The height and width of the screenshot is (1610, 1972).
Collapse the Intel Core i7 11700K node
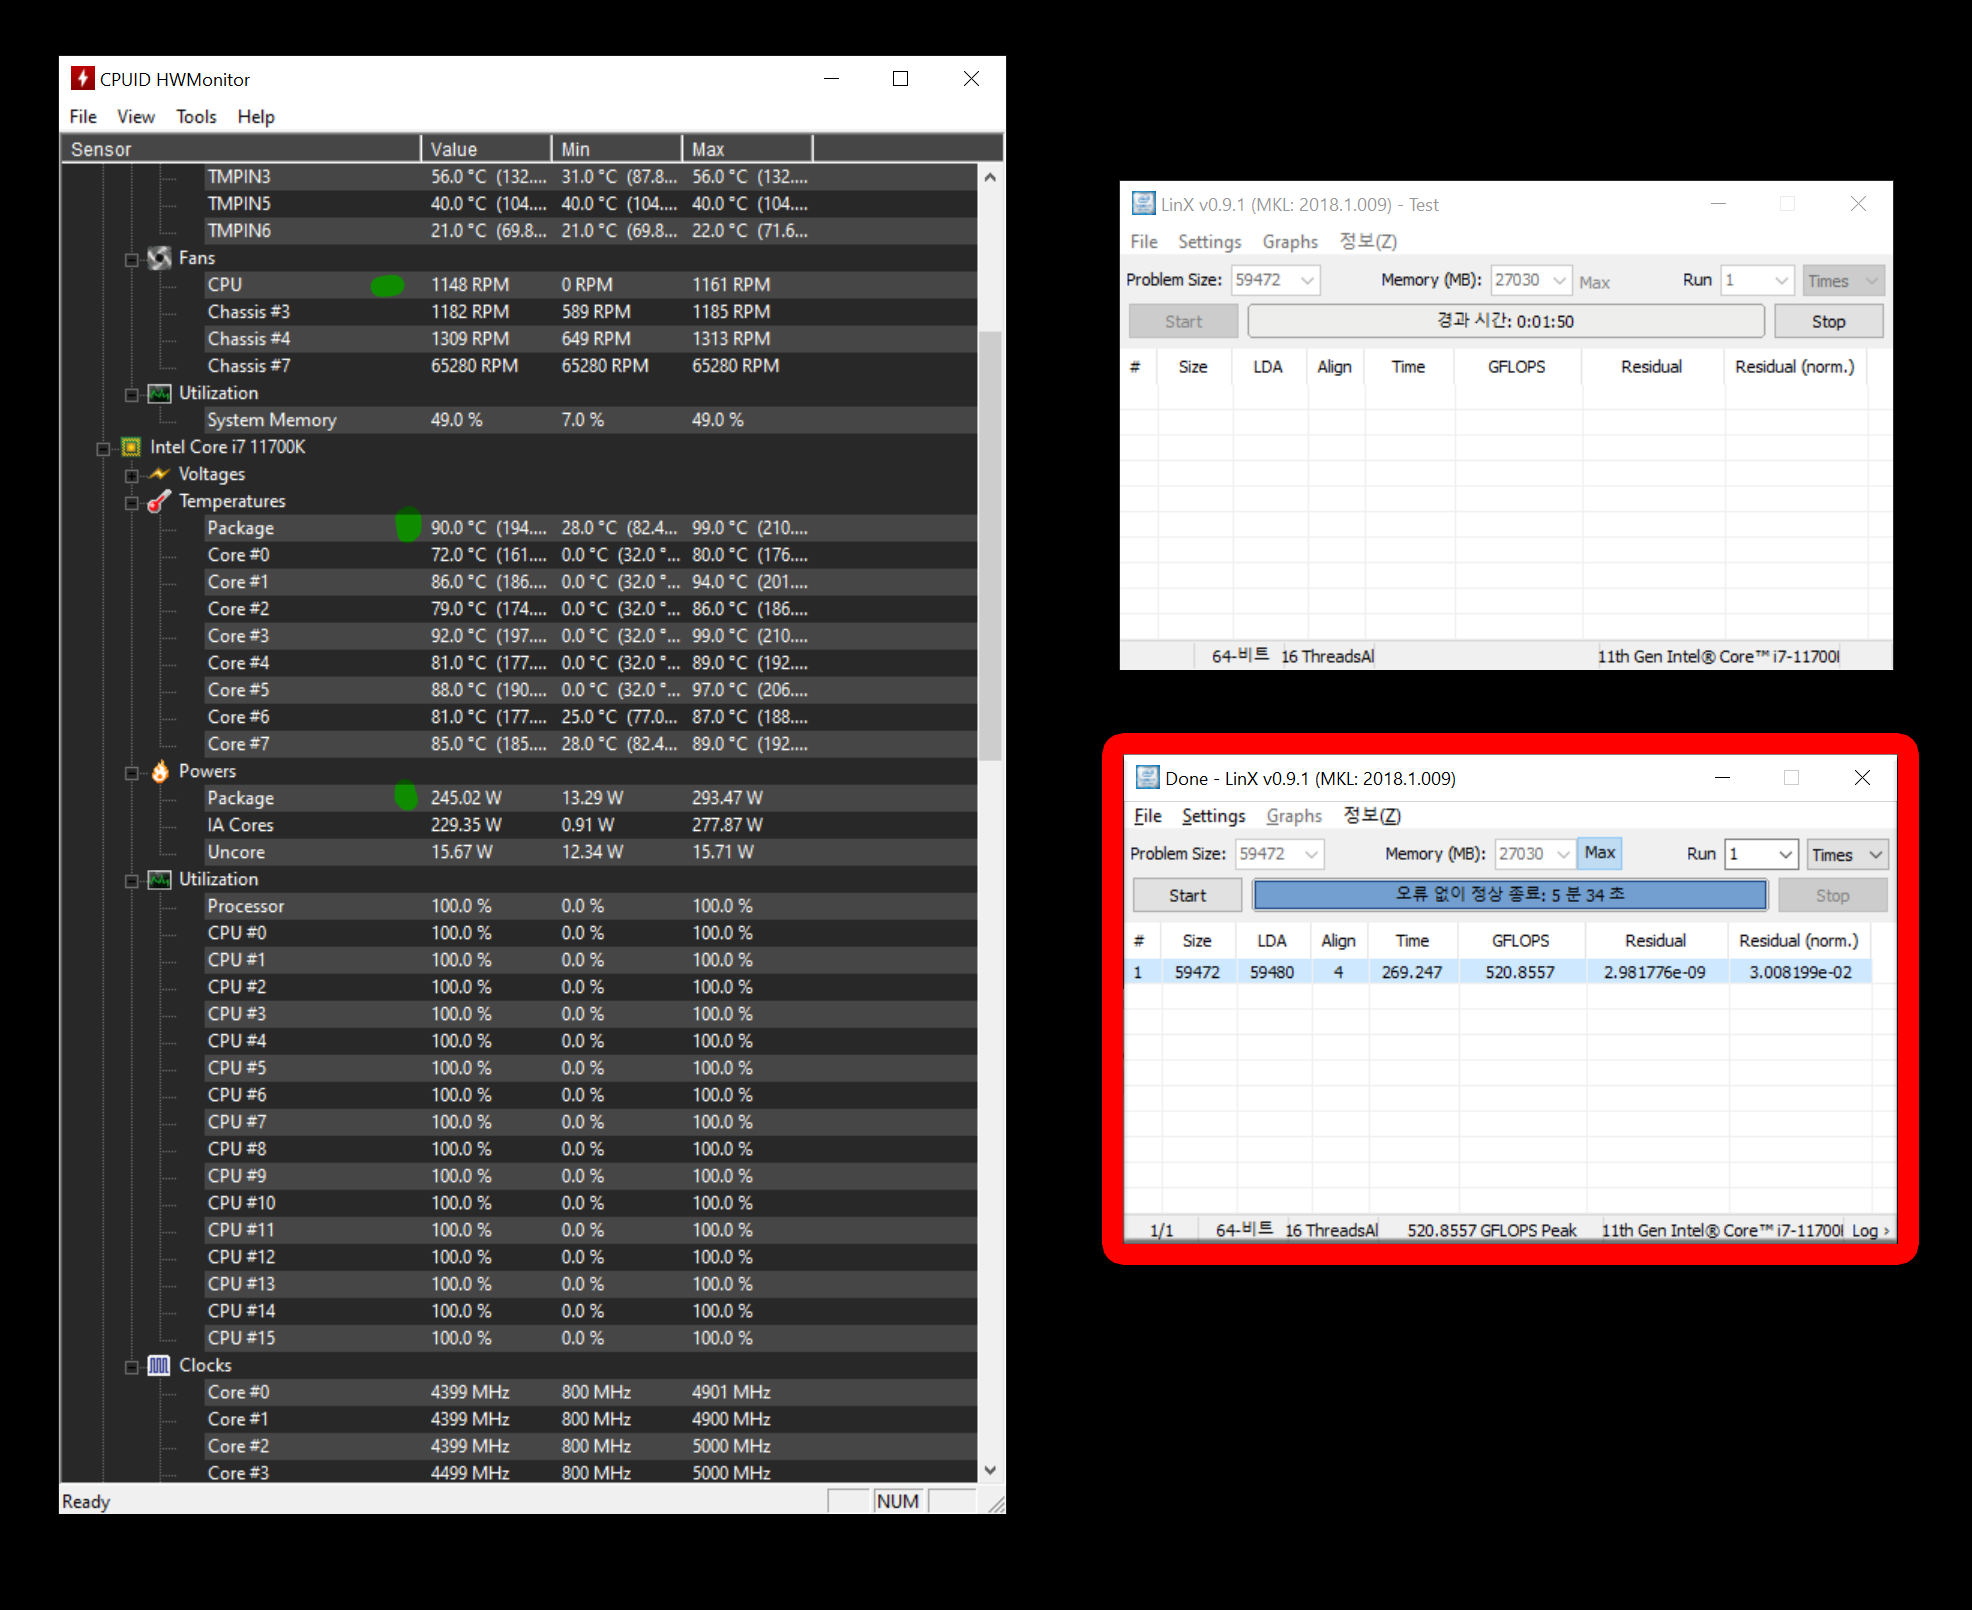click(x=103, y=449)
